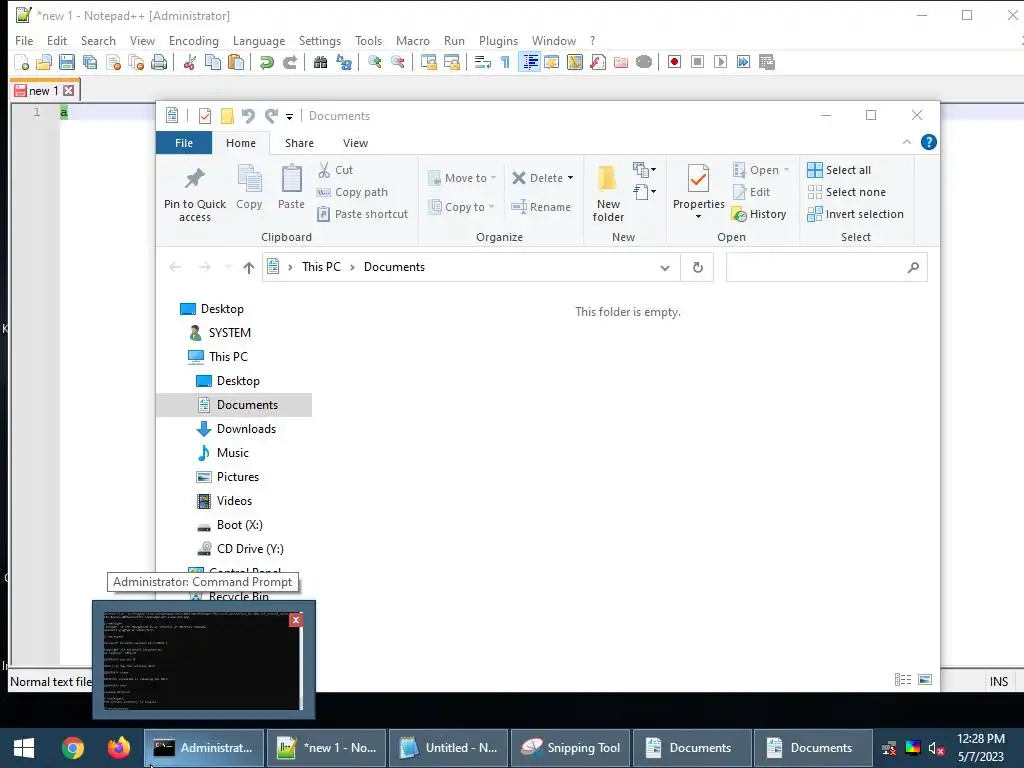The width and height of the screenshot is (1024, 768).
Task: Click Save recorded macro icon
Action: click(767, 62)
